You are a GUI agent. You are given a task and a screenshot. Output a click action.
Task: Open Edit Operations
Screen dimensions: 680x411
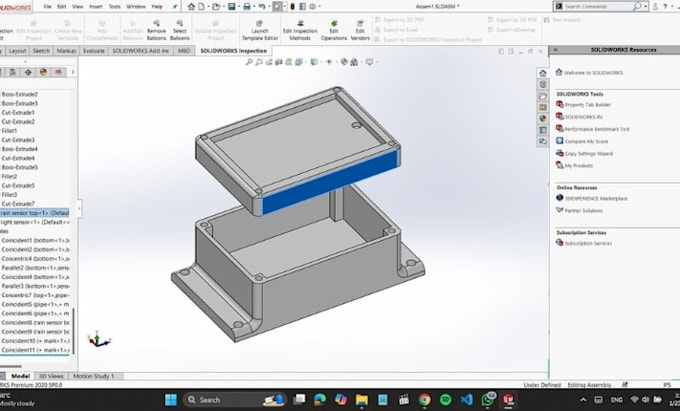click(x=334, y=30)
